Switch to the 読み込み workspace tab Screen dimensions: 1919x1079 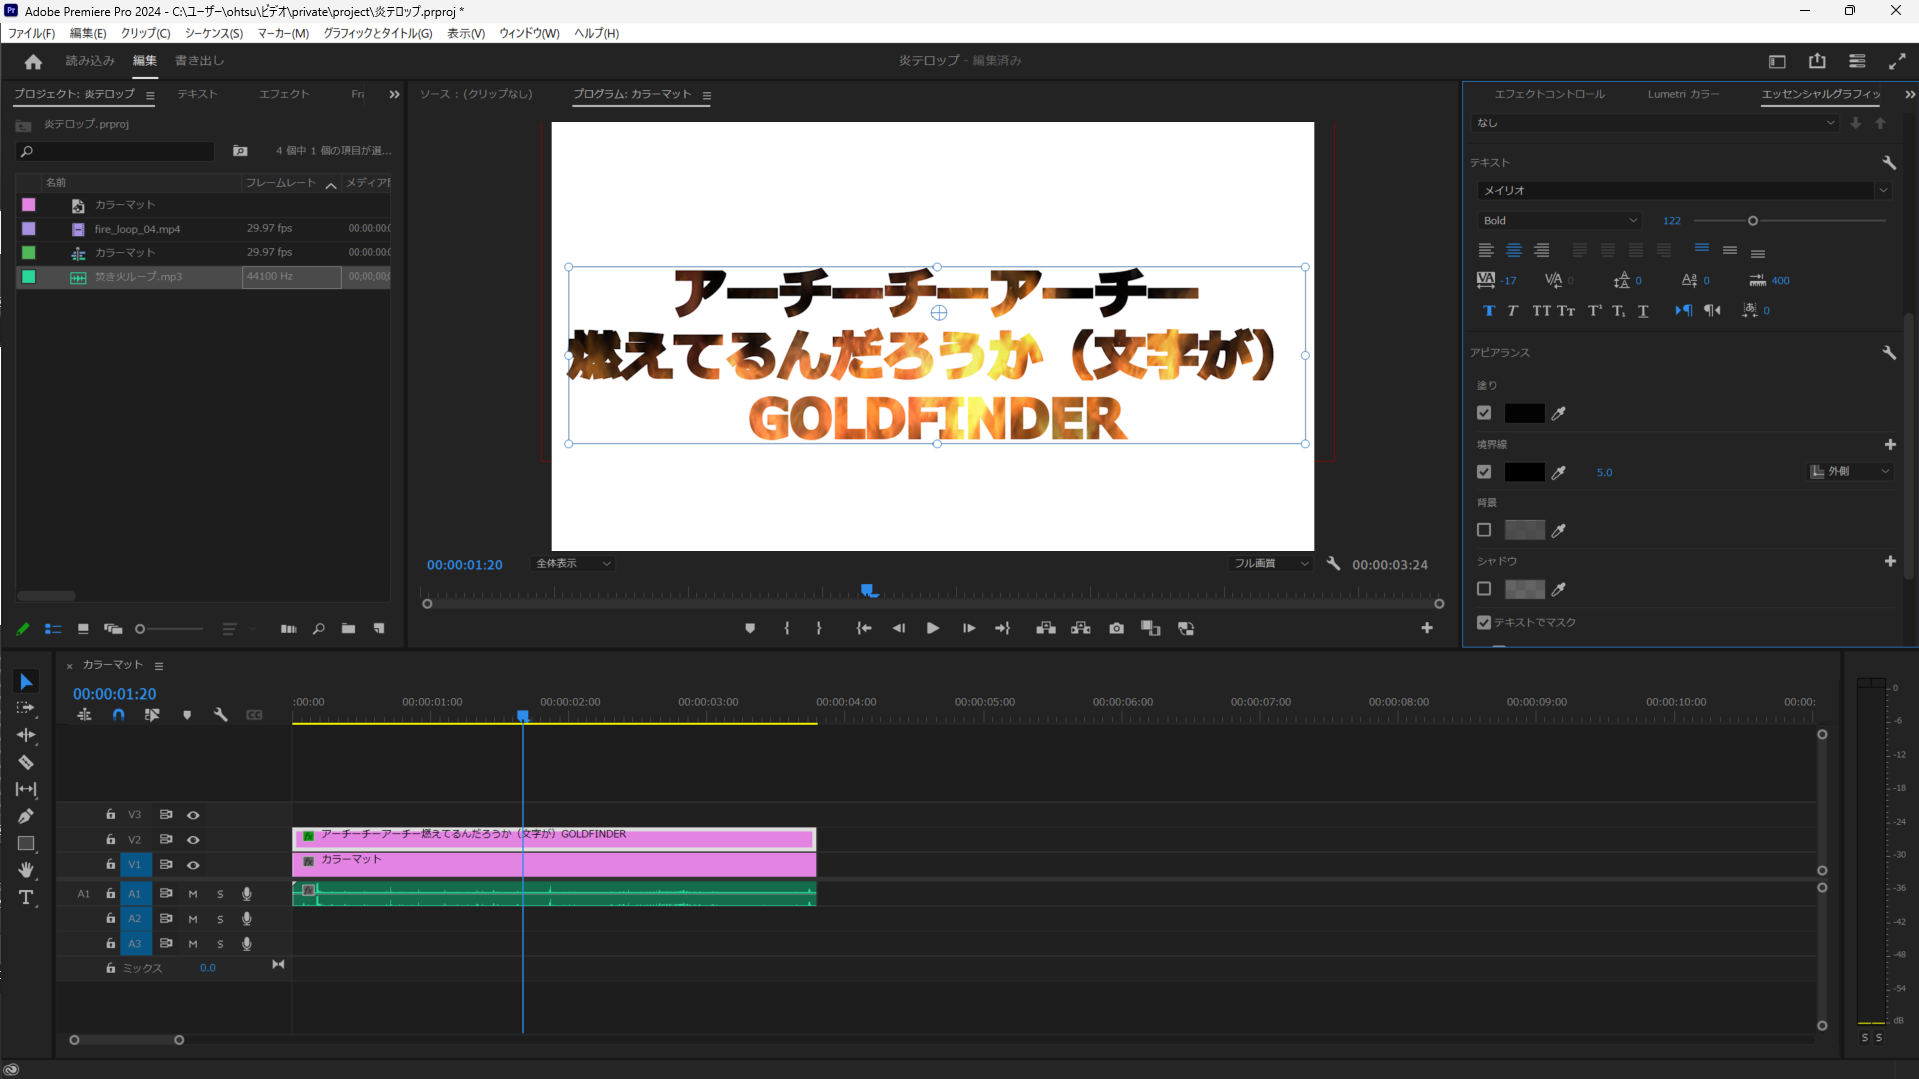pyautogui.click(x=90, y=61)
